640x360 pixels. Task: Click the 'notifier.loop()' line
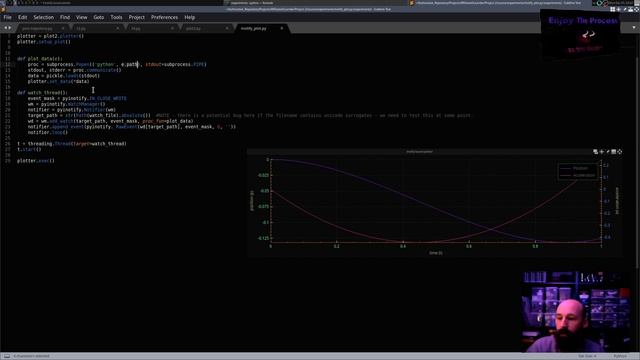(x=48, y=132)
